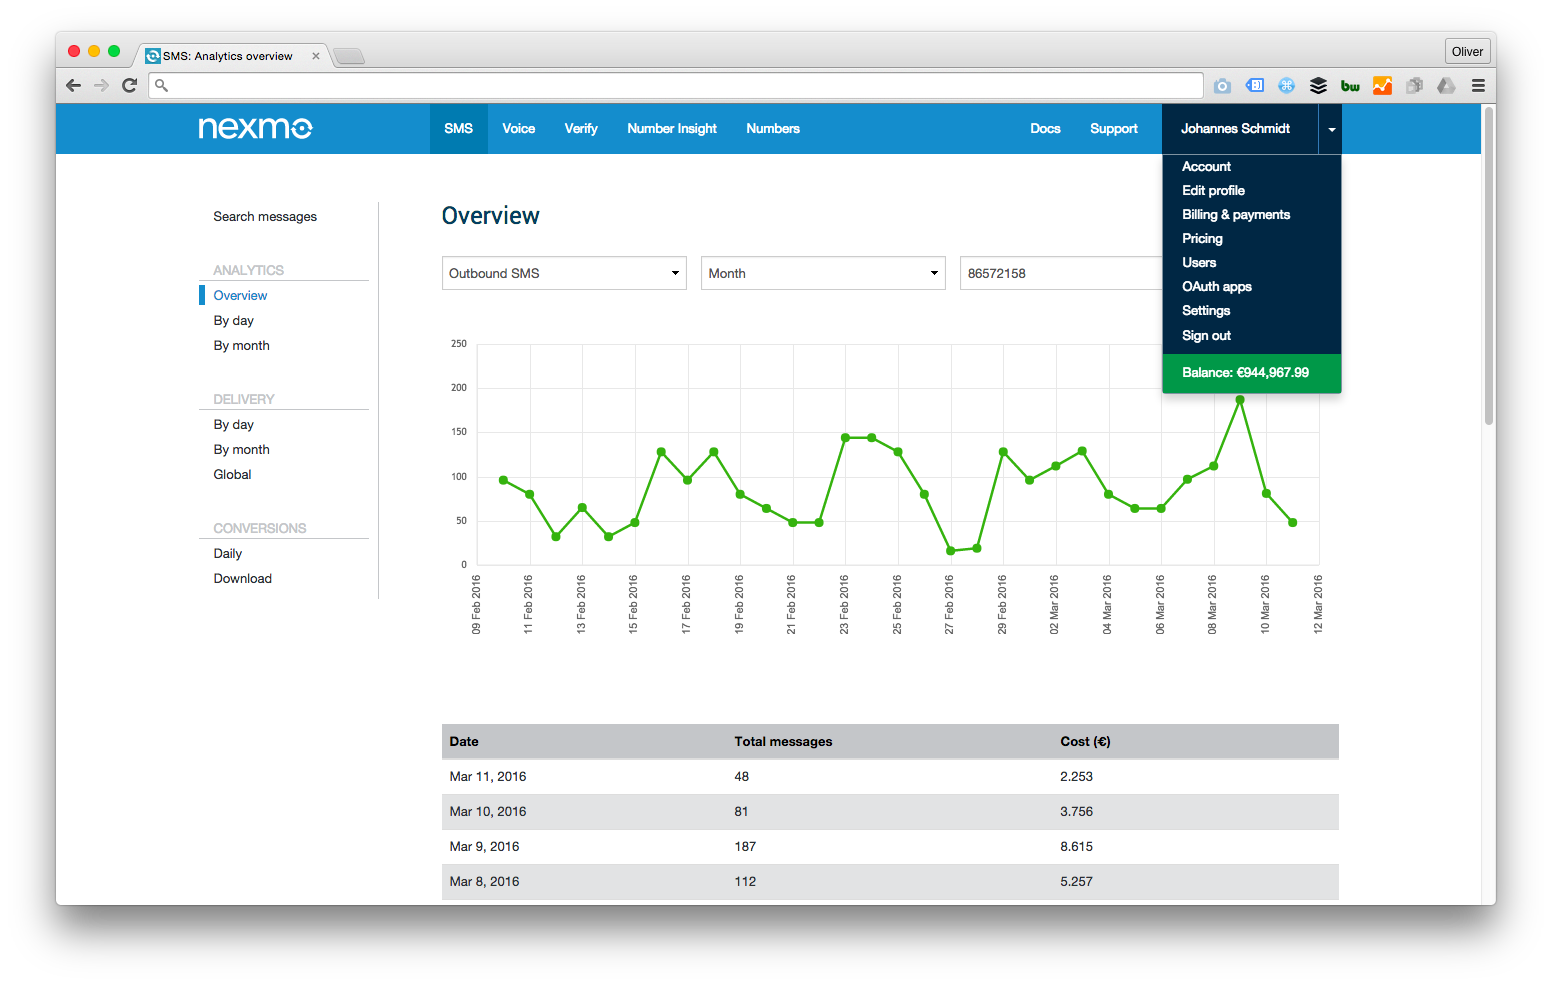Click the Nexmo logo
1552x985 pixels.
(255, 128)
